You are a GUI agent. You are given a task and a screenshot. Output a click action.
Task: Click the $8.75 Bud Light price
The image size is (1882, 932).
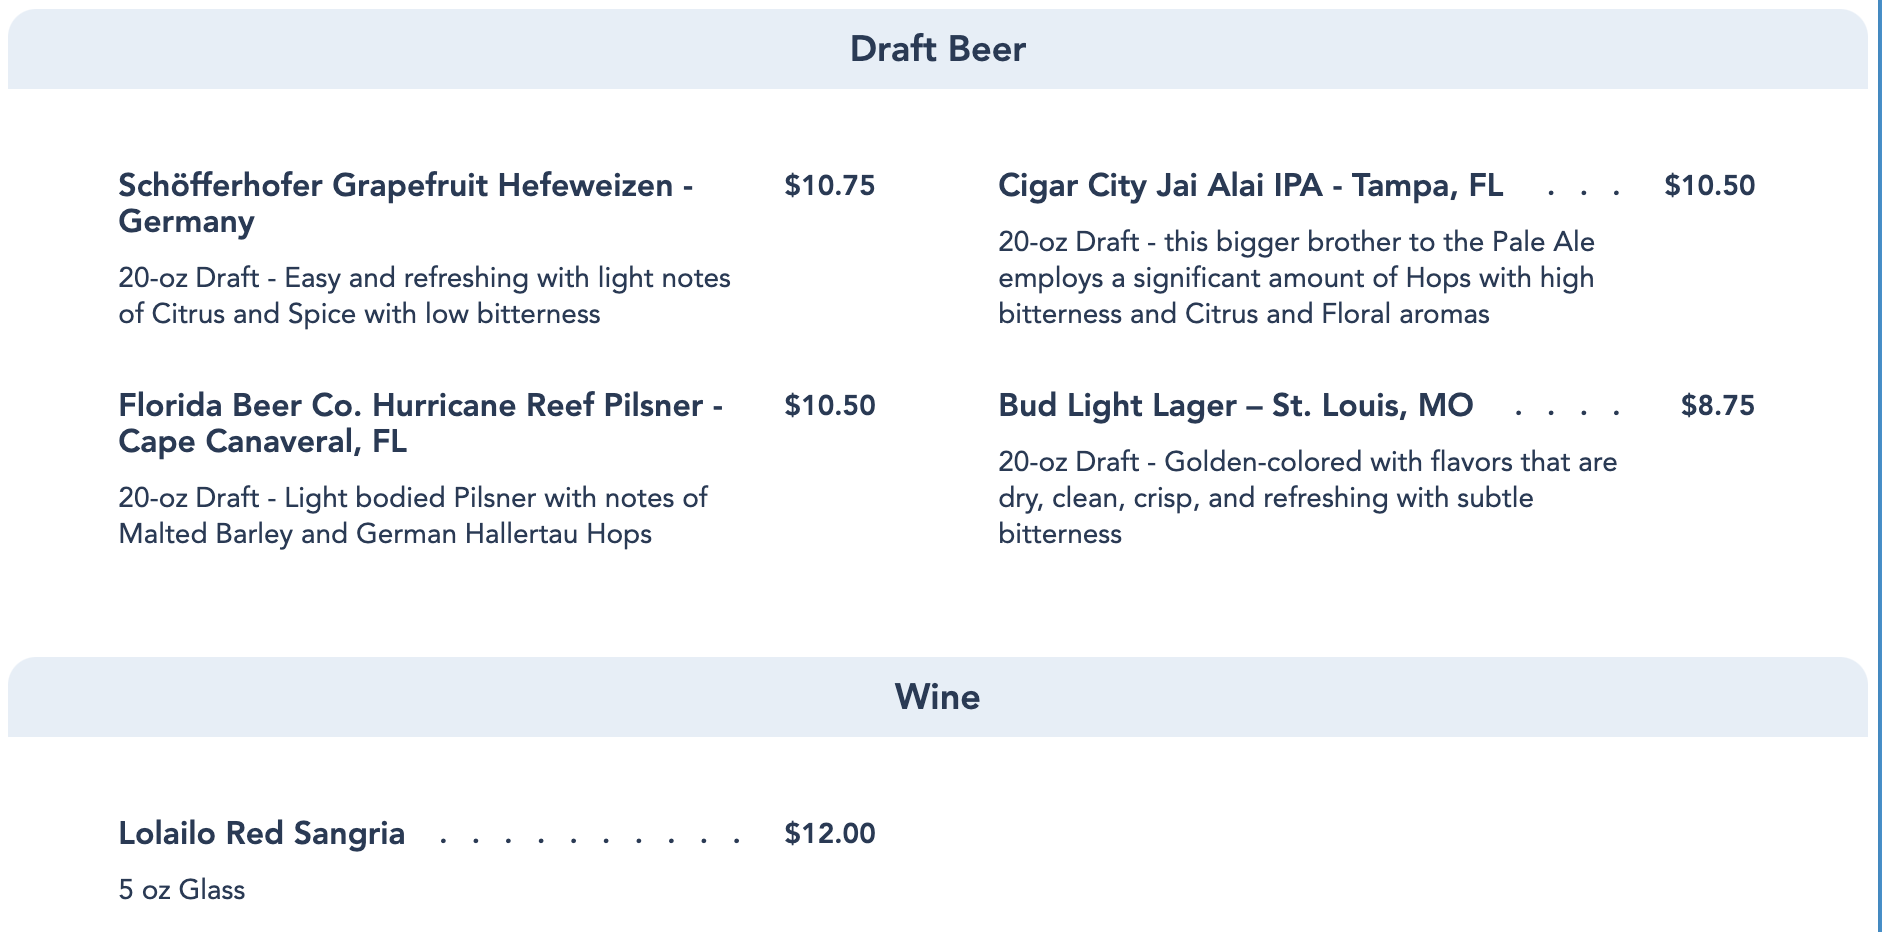pyautogui.click(x=1717, y=405)
